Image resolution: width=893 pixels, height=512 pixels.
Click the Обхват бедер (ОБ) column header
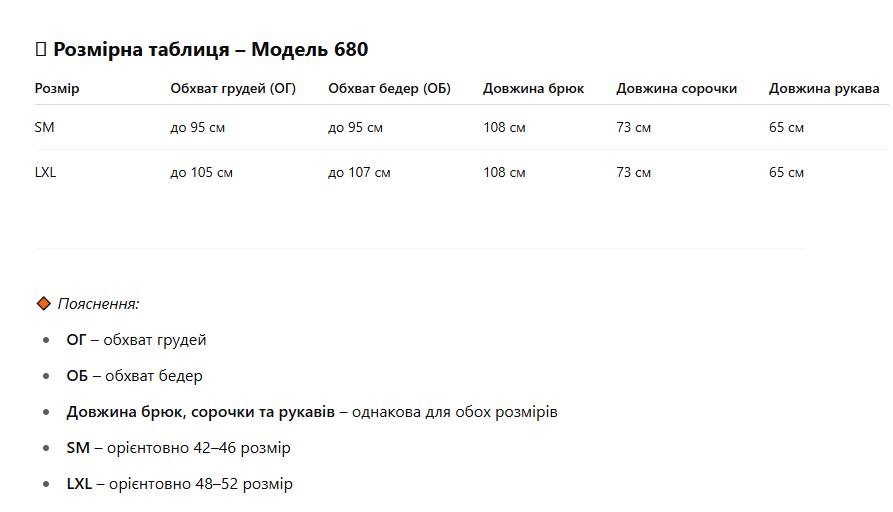point(390,88)
